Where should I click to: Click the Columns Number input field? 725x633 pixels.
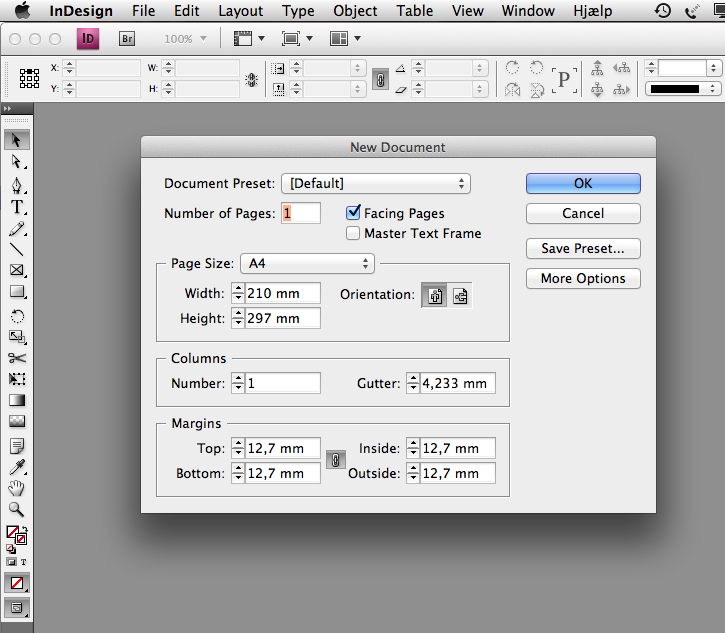(283, 383)
